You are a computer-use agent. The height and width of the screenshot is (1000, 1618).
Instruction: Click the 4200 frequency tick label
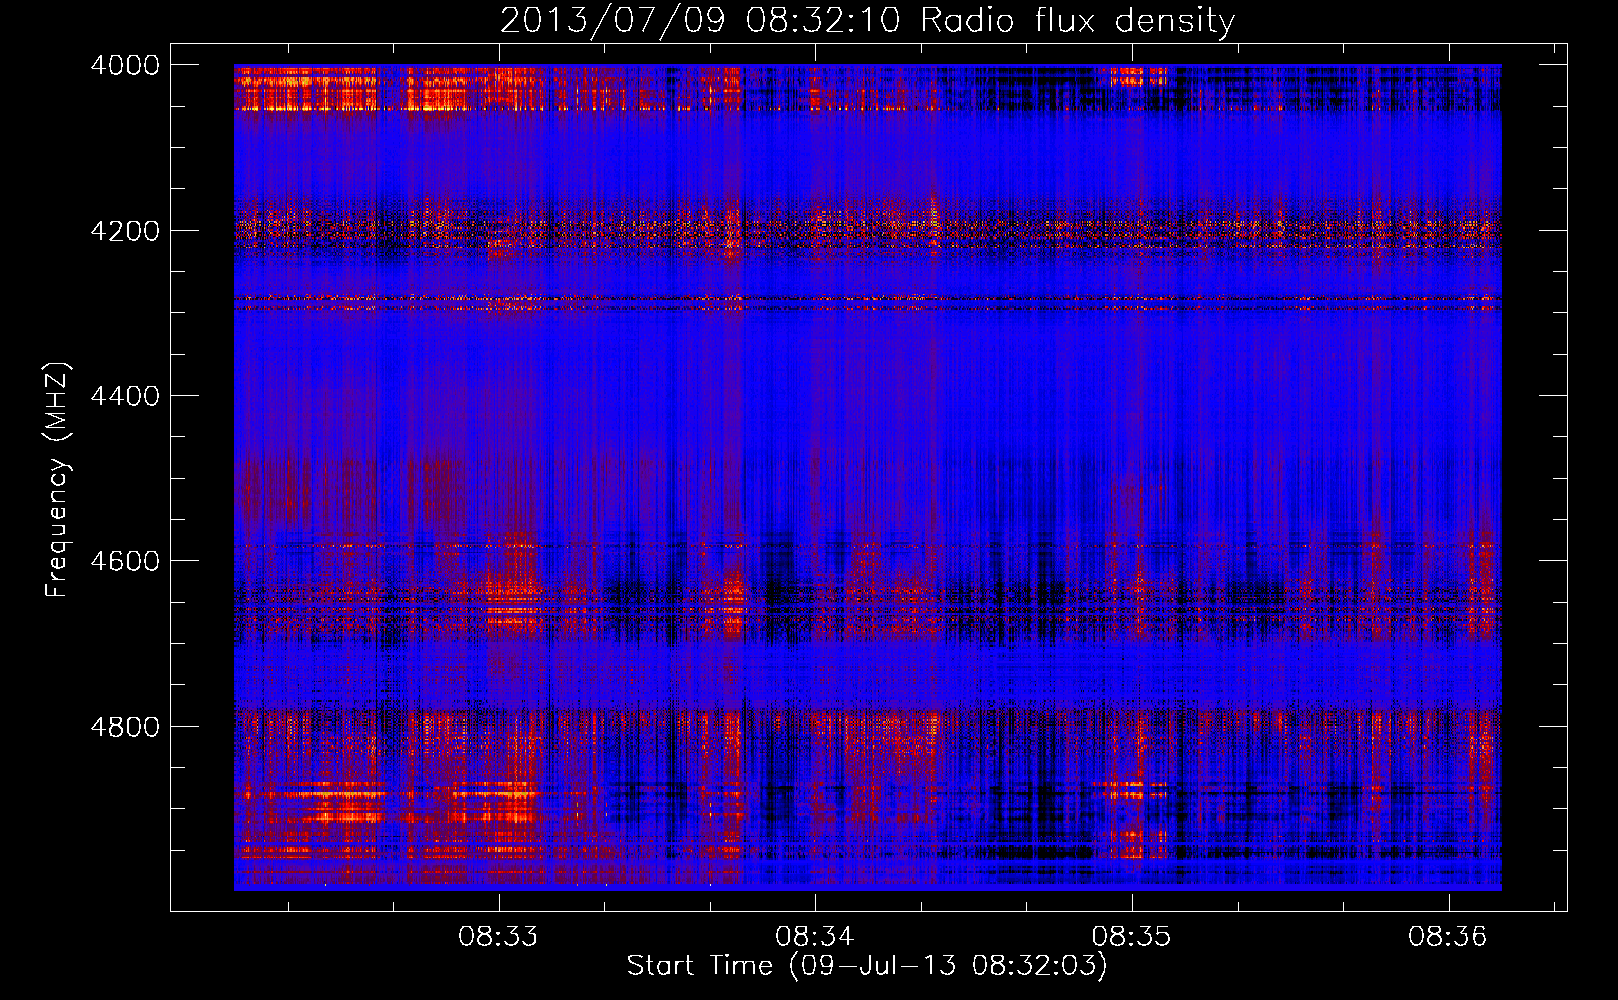125,230
